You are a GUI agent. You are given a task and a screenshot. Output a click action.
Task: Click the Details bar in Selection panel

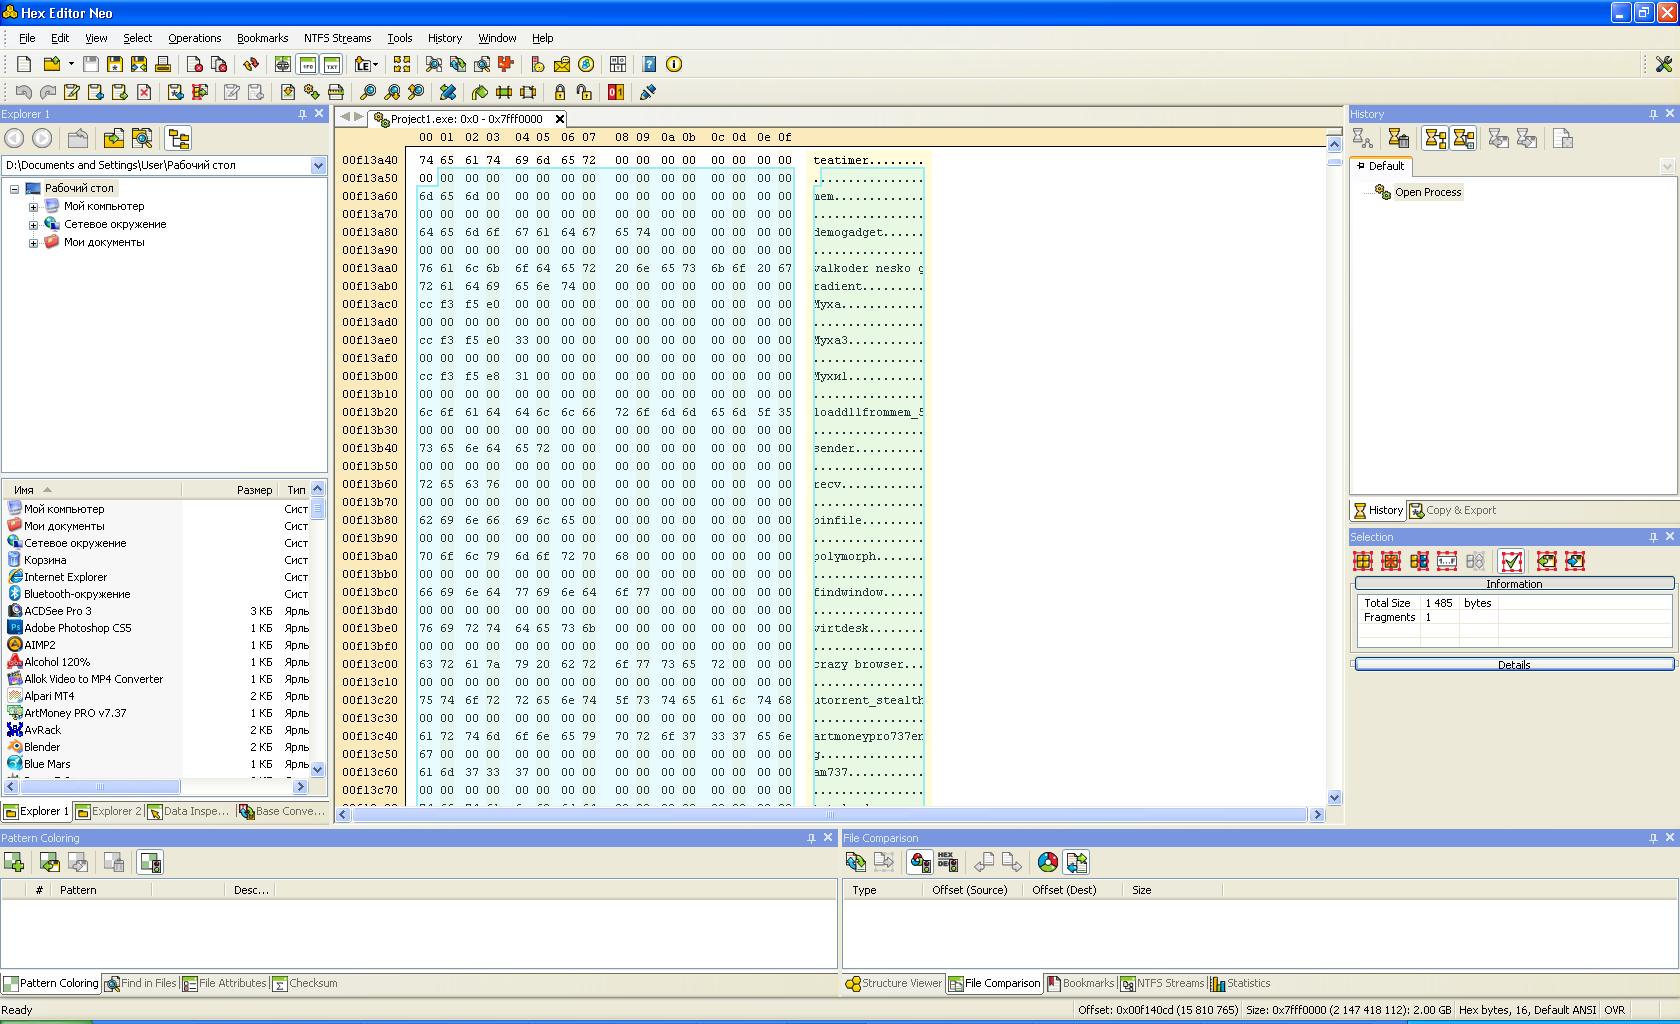click(x=1513, y=664)
